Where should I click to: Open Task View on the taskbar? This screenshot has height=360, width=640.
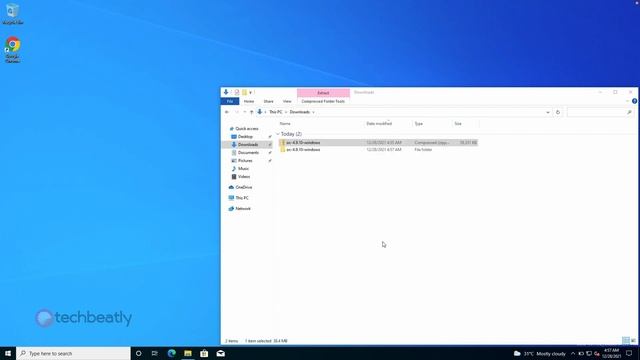155,353
